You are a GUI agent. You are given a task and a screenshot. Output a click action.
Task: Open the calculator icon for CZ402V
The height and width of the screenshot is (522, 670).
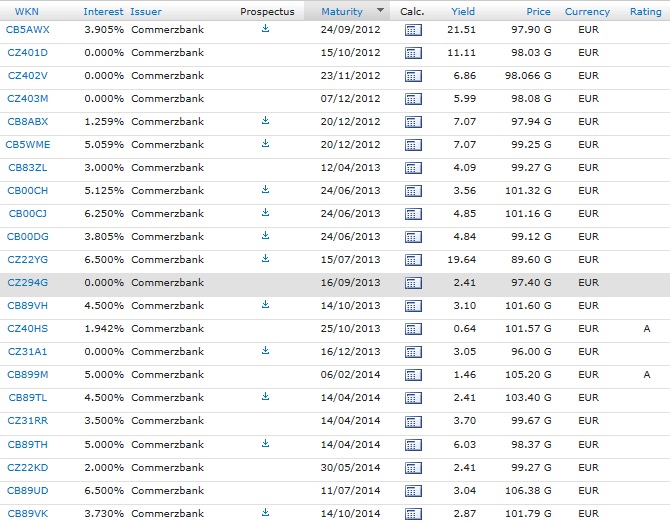click(x=413, y=76)
